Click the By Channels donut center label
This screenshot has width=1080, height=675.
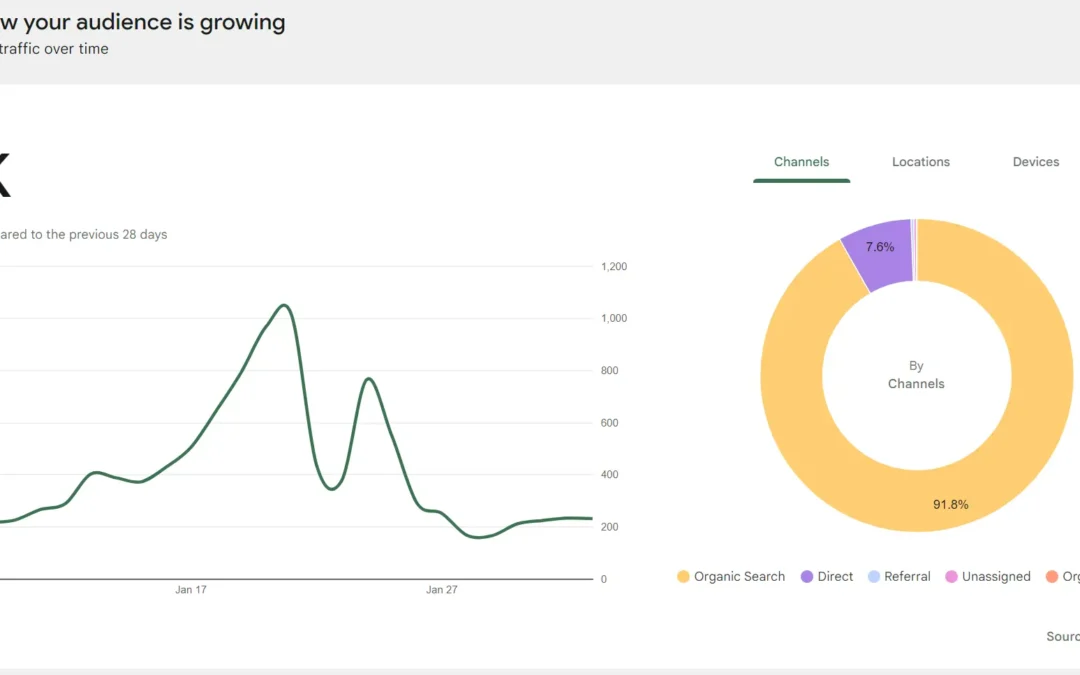[916, 375]
